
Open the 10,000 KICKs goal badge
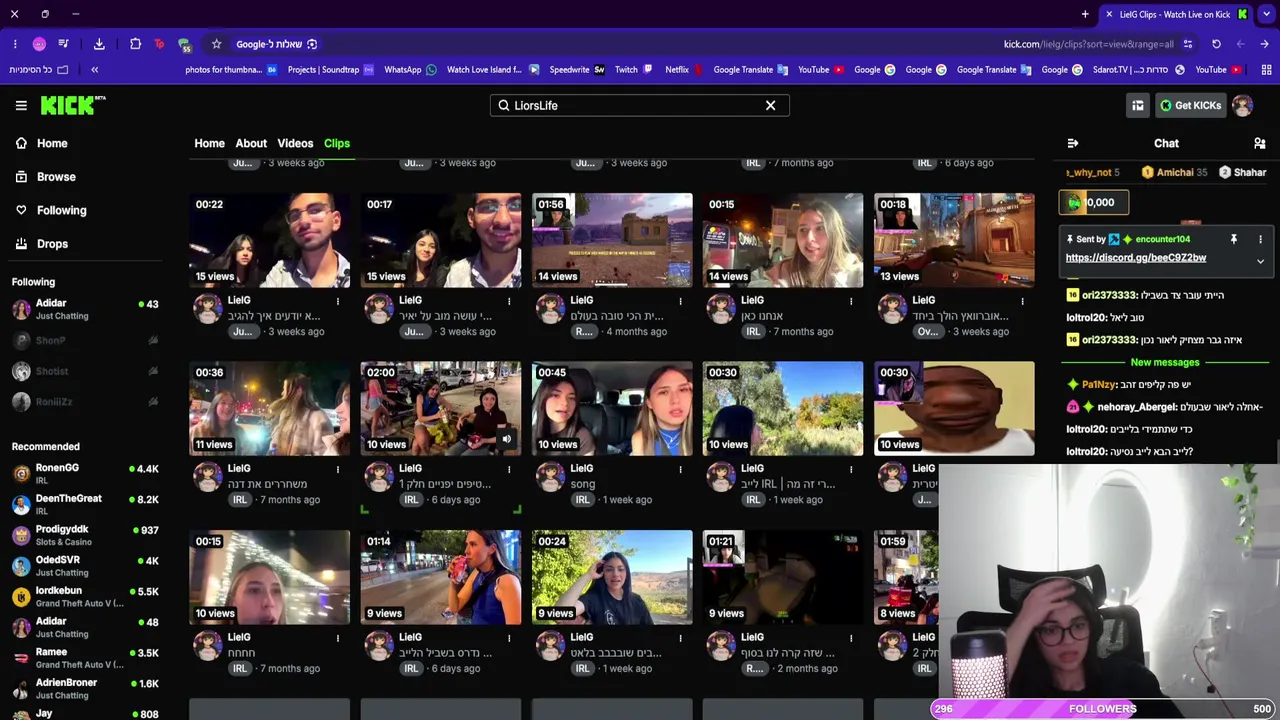1093,202
